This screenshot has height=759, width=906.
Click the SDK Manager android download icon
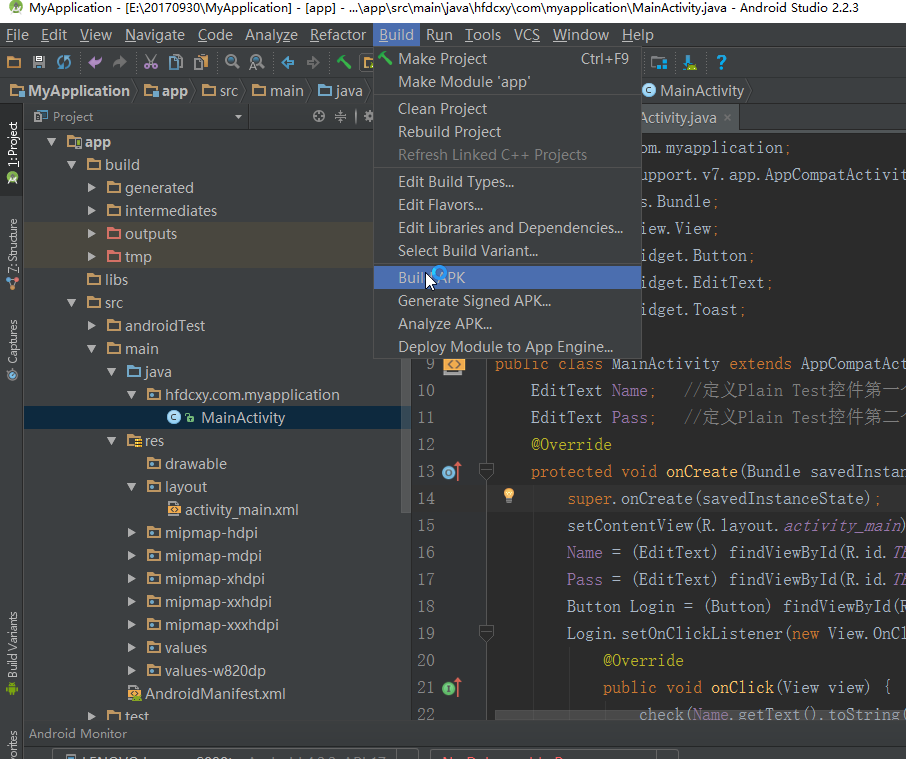point(690,62)
